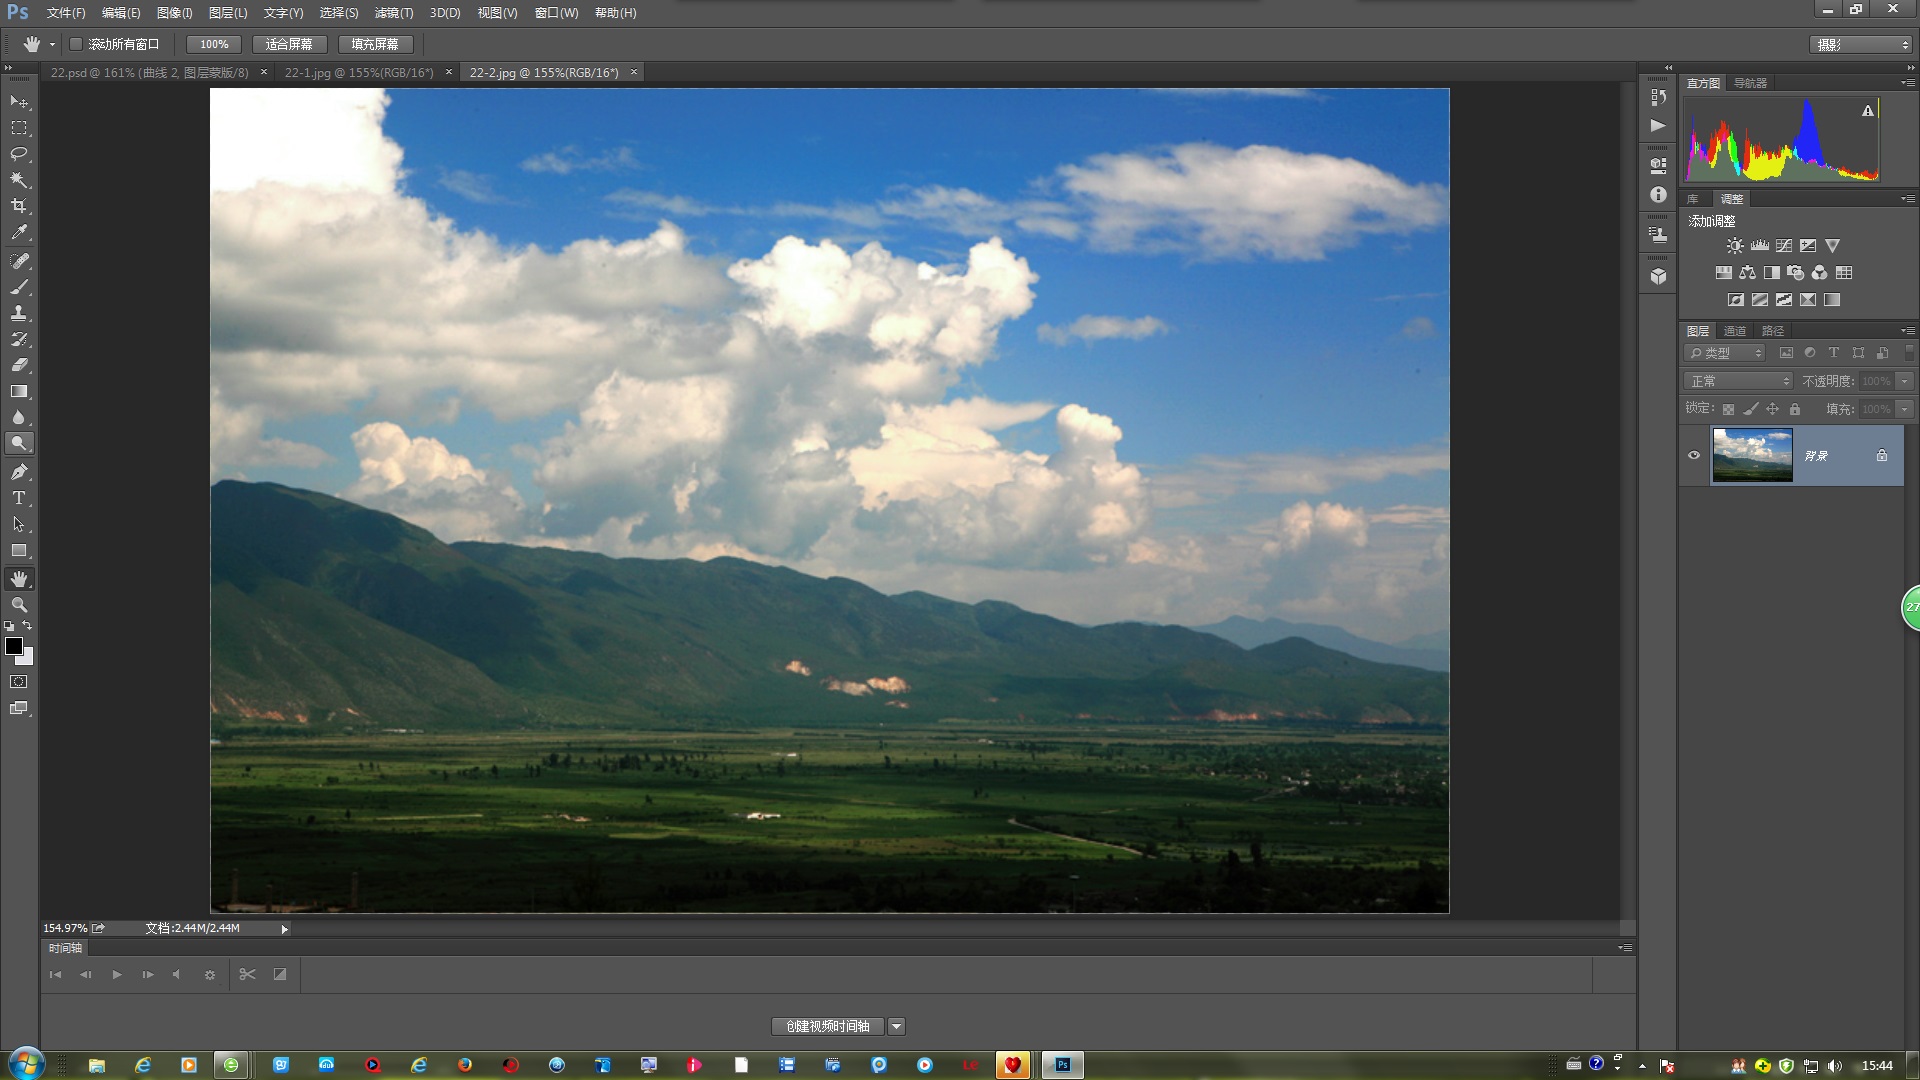Click the 适合屏幕 Fit Screen button
This screenshot has height=1080, width=1920.
289,44
